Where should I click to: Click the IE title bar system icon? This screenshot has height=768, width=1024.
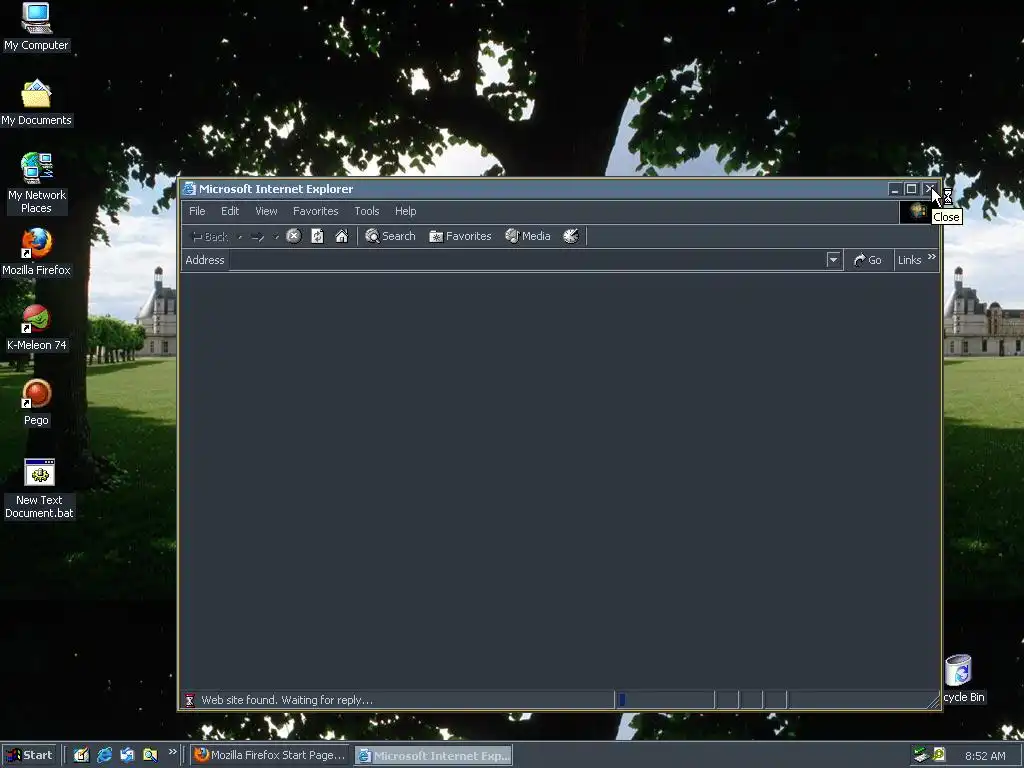[x=189, y=189]
